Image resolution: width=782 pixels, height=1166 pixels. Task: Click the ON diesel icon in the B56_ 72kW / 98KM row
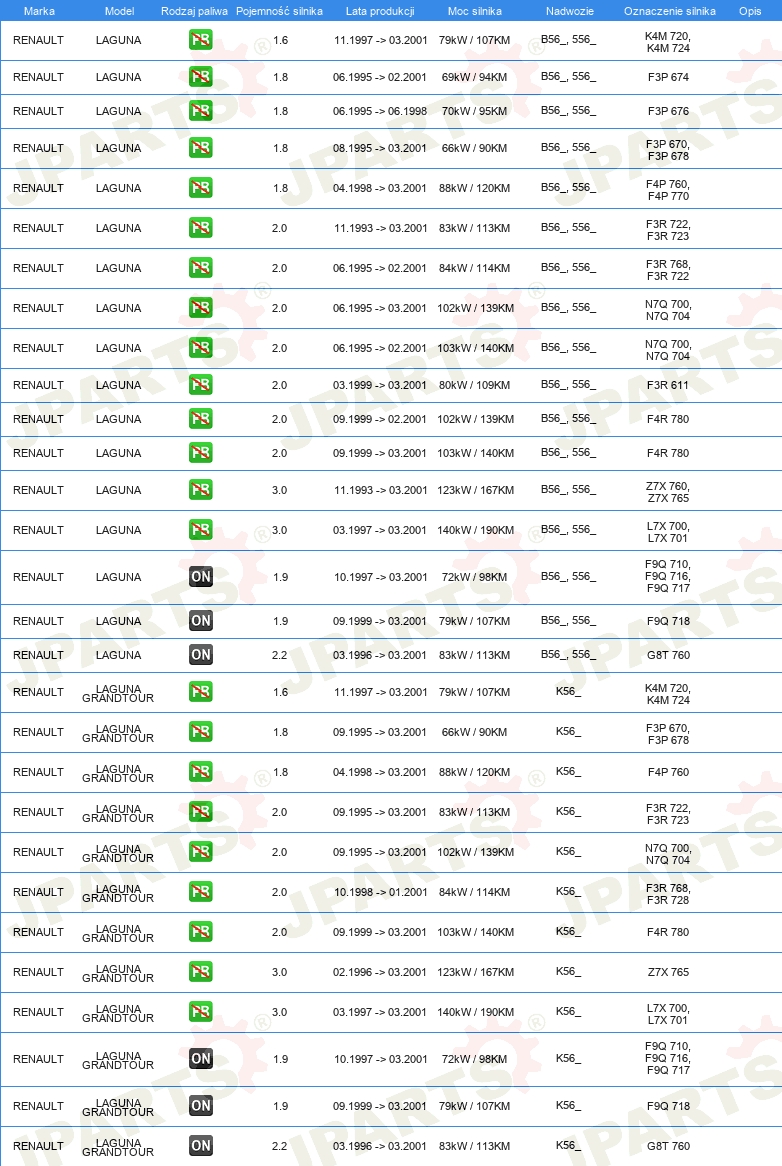[x=201, y=576]
